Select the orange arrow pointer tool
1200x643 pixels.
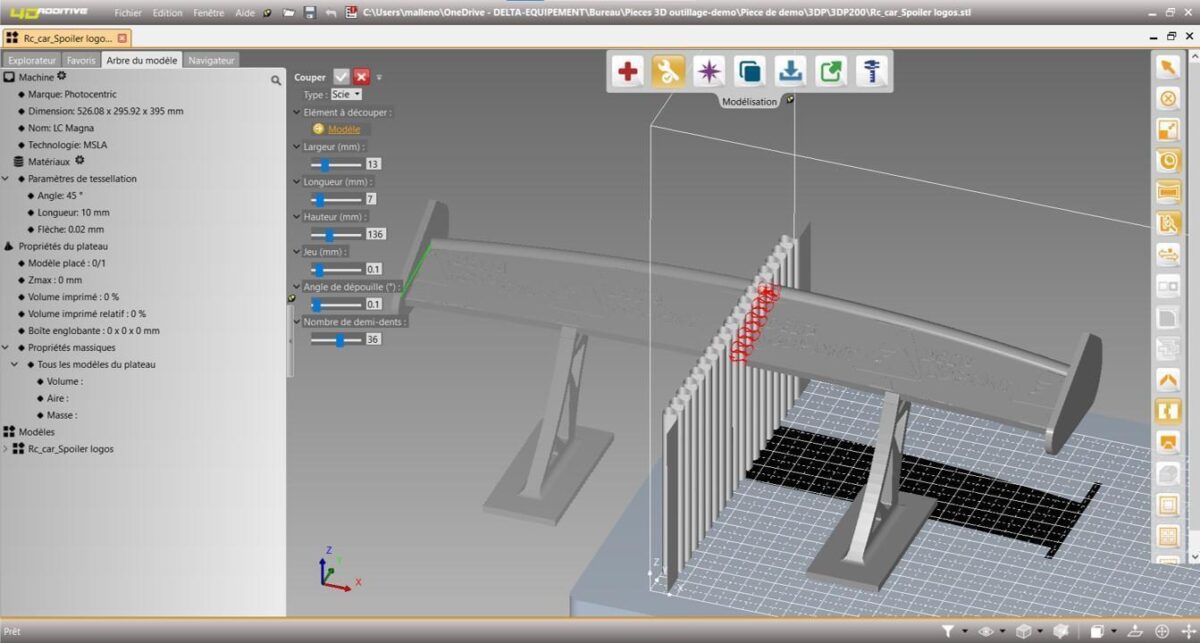click(x=1167, y=67)
